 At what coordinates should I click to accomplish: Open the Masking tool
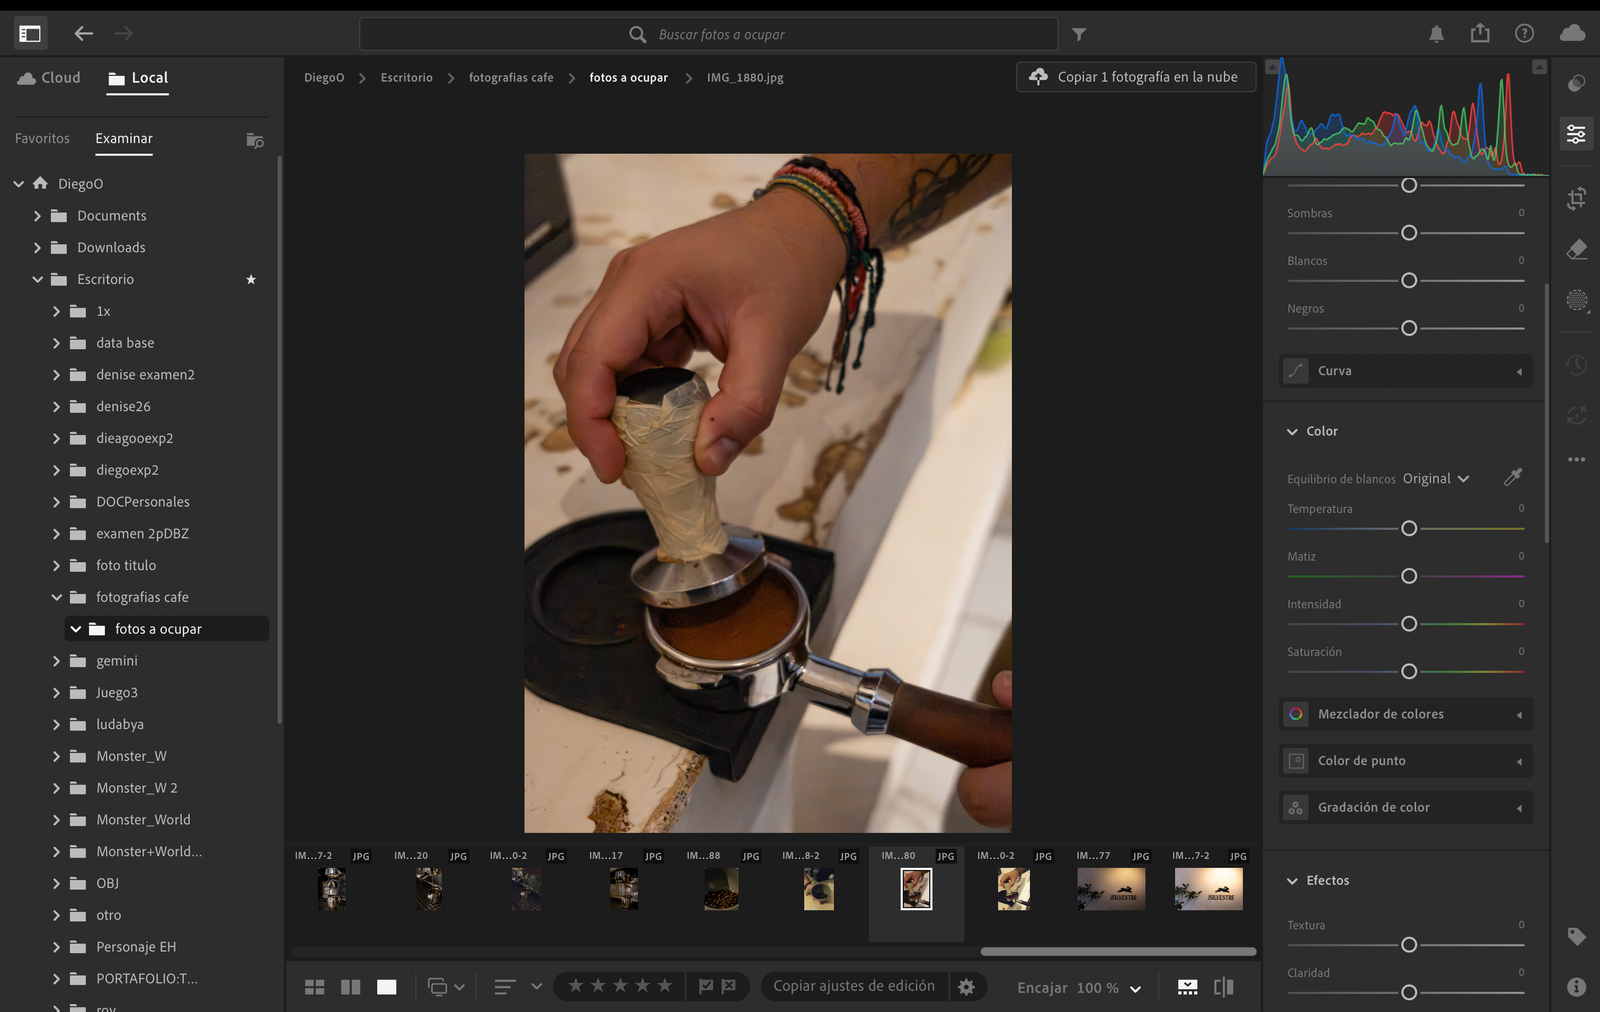pyautogui.click(x=1576, y=300)
